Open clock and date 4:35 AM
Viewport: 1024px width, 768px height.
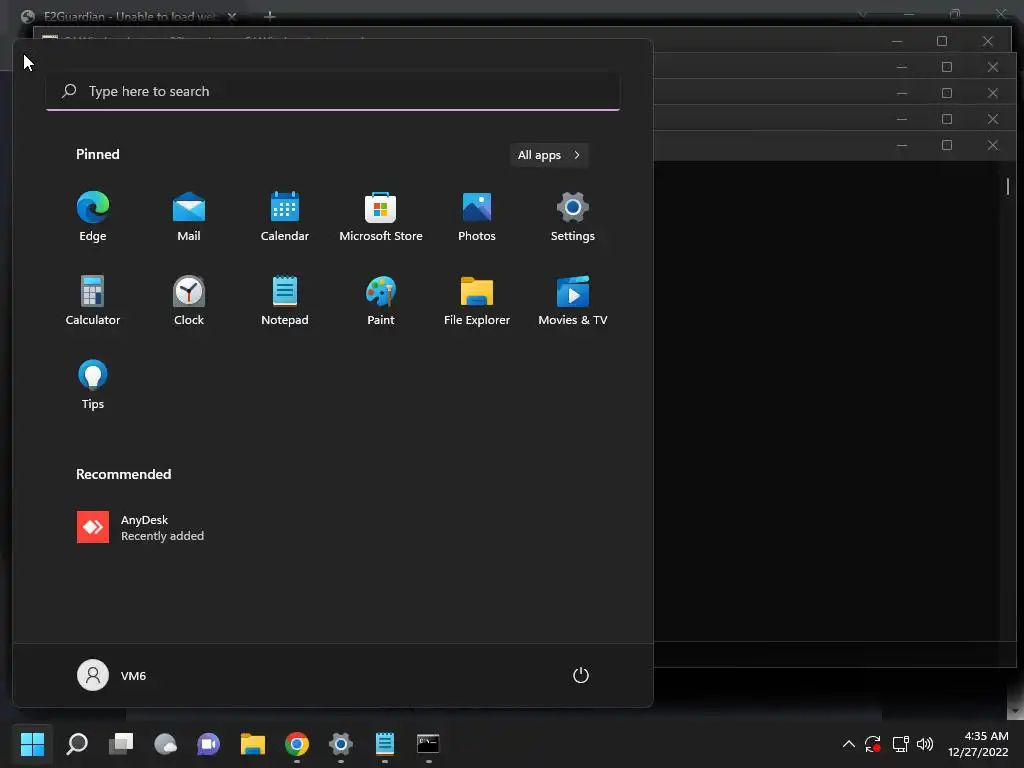pos(978,744)
